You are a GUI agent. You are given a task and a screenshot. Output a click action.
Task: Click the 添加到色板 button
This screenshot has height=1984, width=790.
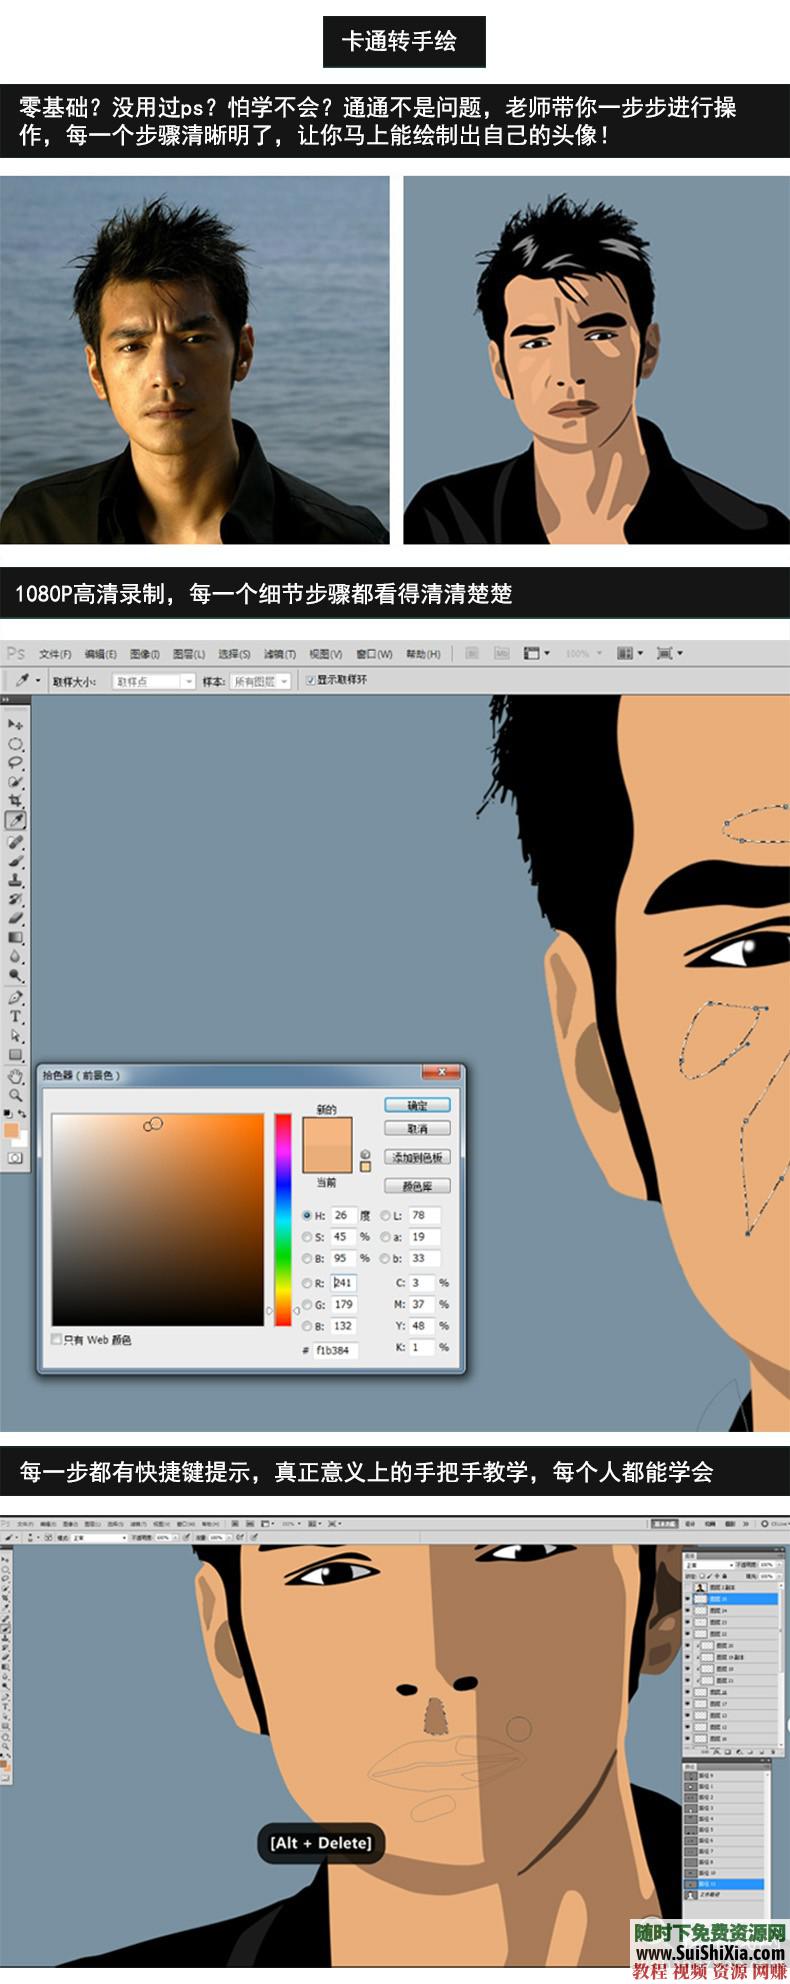[417, 1157]
